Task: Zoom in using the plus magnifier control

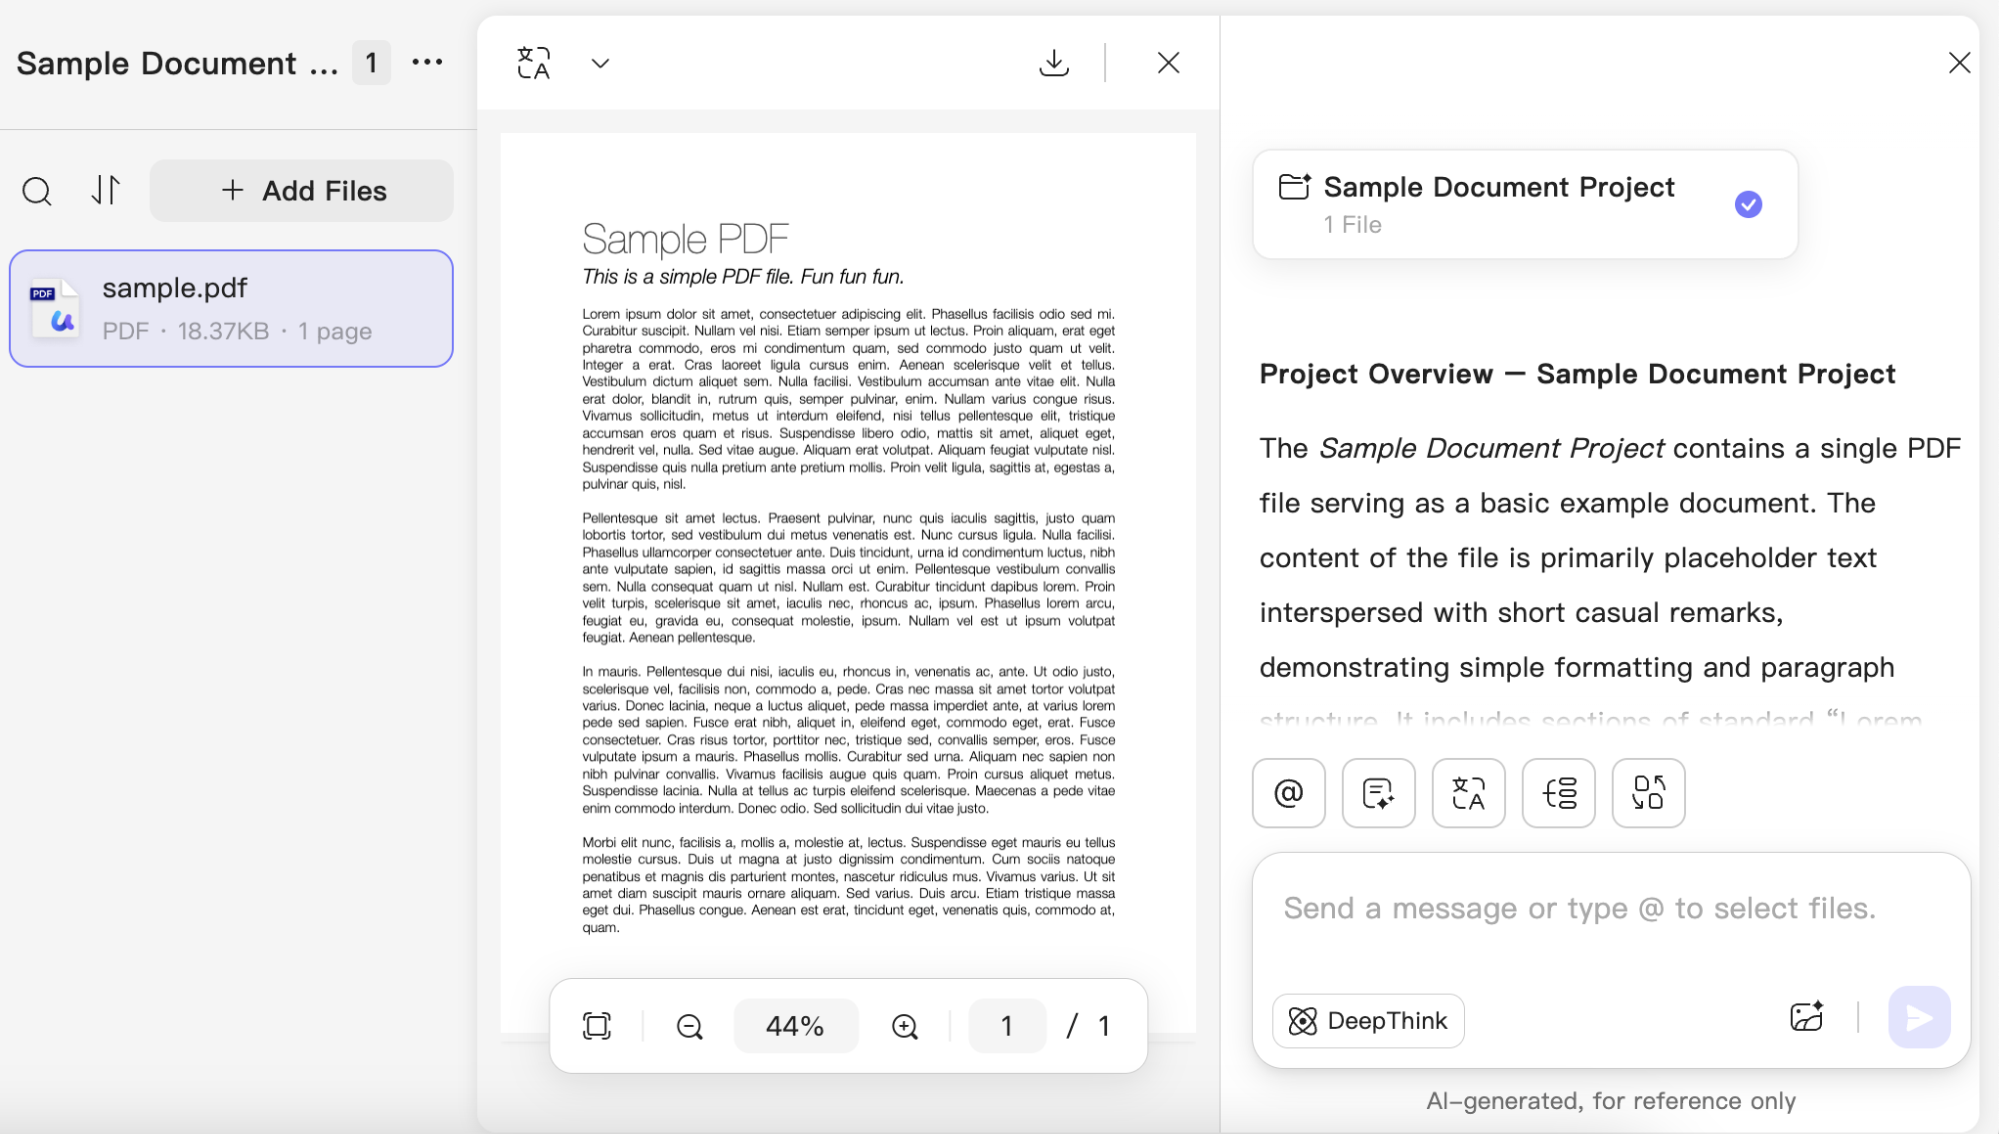Action: [903, 1025]
